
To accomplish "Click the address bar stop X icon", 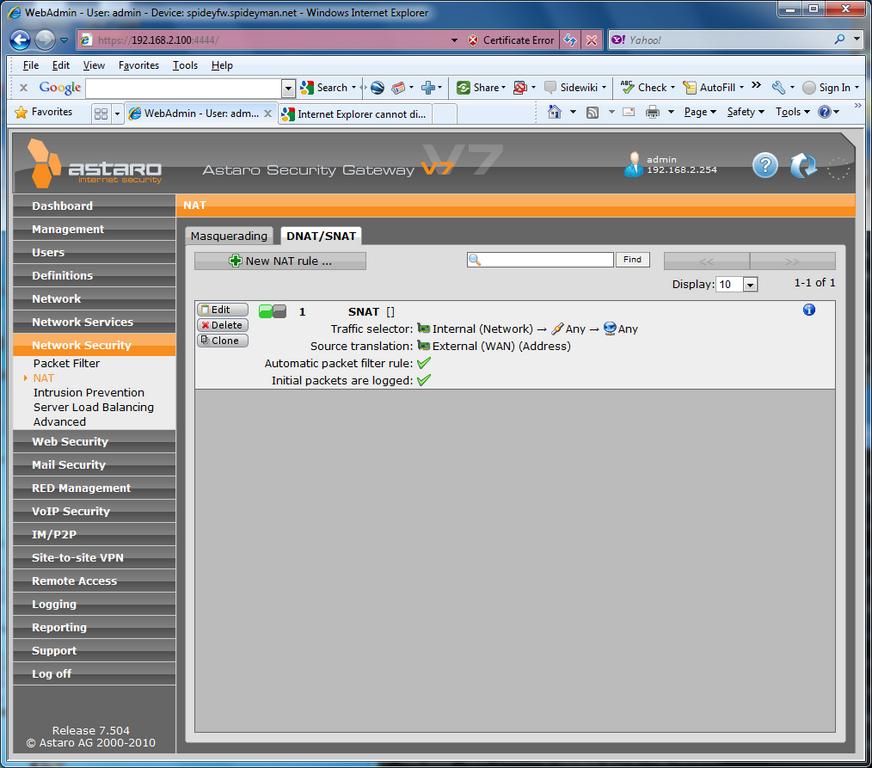I will (592, 40).
